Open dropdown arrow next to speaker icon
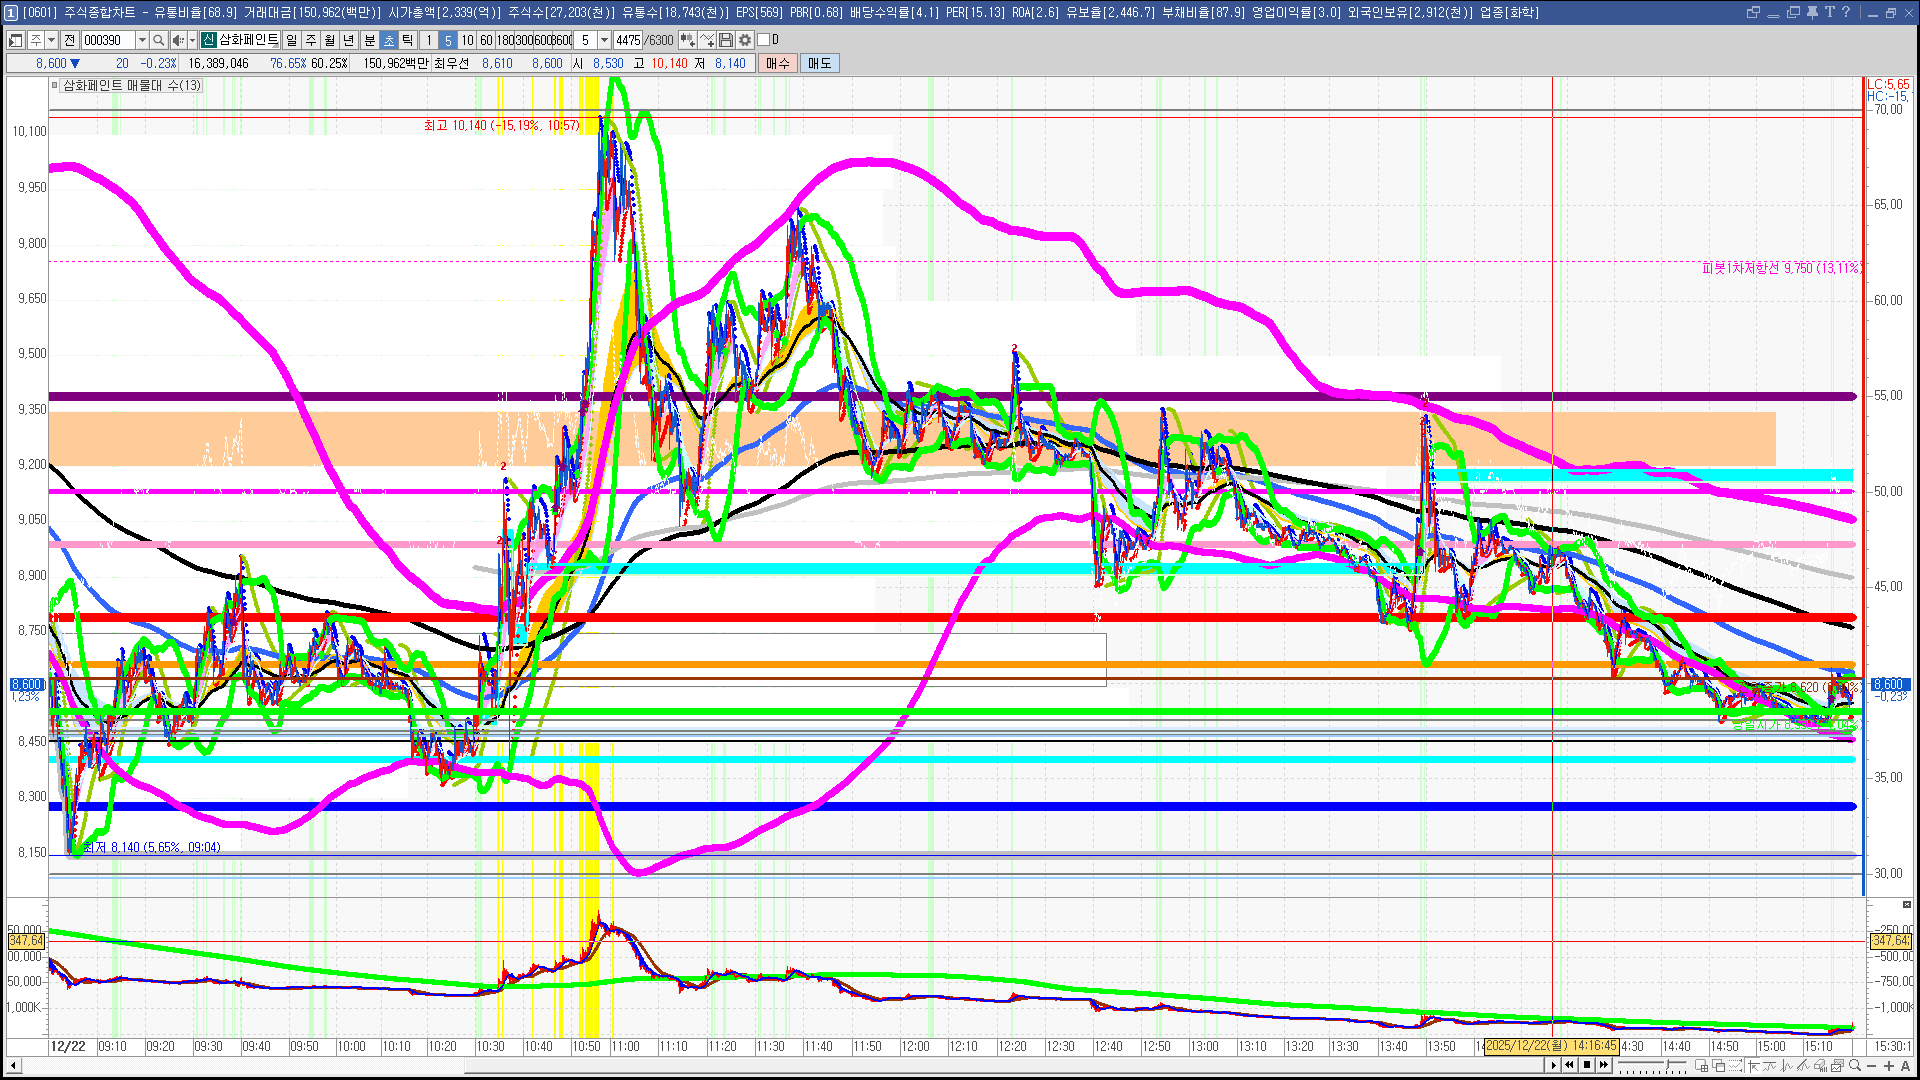The height and width of the screenshot is (1080, 1920). pos(192,40)
